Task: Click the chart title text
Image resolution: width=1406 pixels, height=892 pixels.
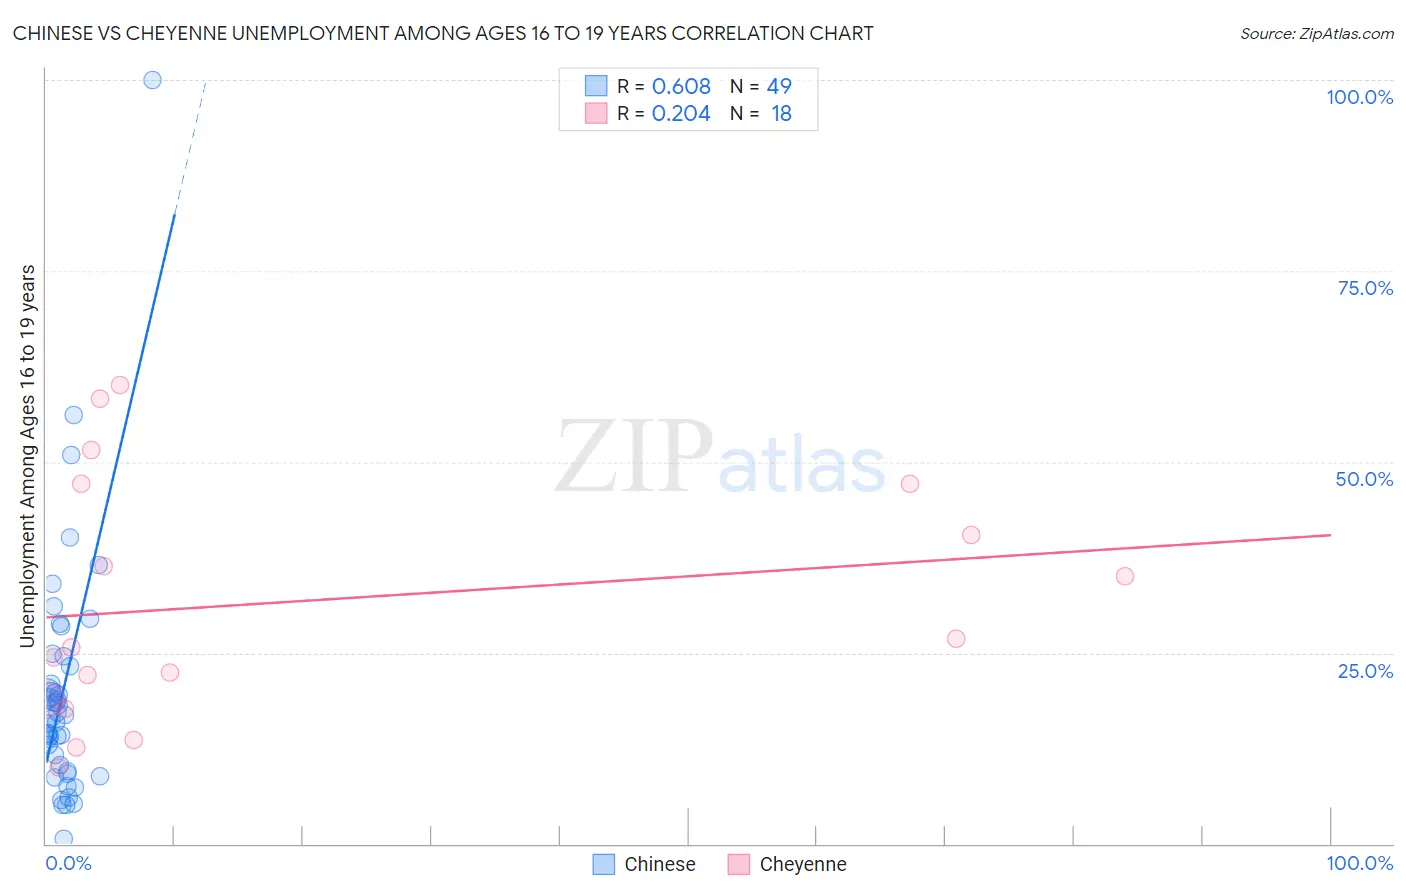Action: pos(443,34)
